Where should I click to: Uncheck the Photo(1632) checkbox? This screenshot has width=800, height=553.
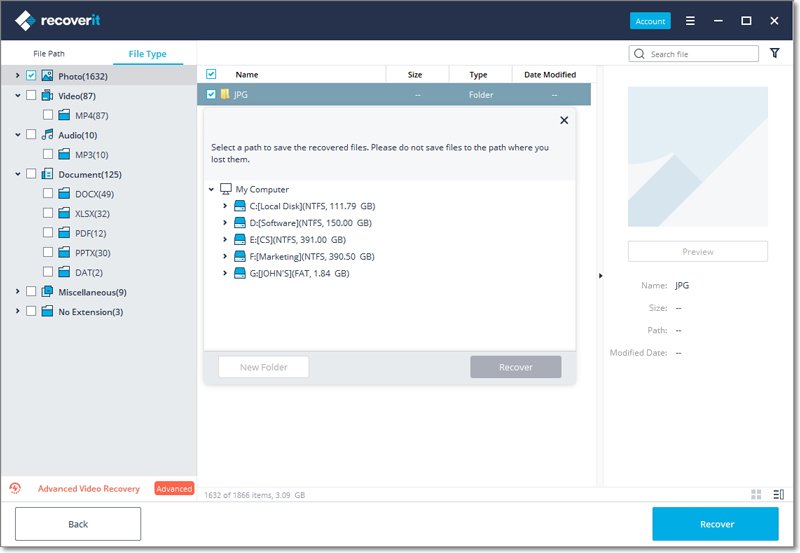pos(31,76)
